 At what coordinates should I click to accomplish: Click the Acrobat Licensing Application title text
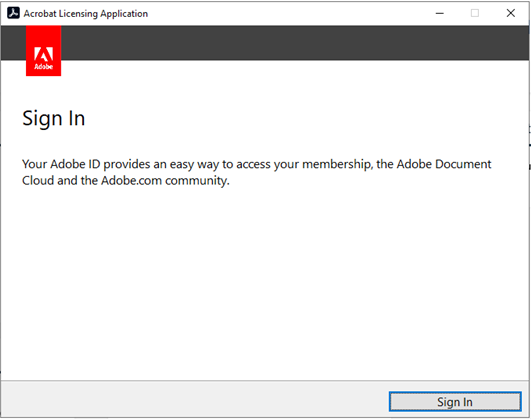86,14
